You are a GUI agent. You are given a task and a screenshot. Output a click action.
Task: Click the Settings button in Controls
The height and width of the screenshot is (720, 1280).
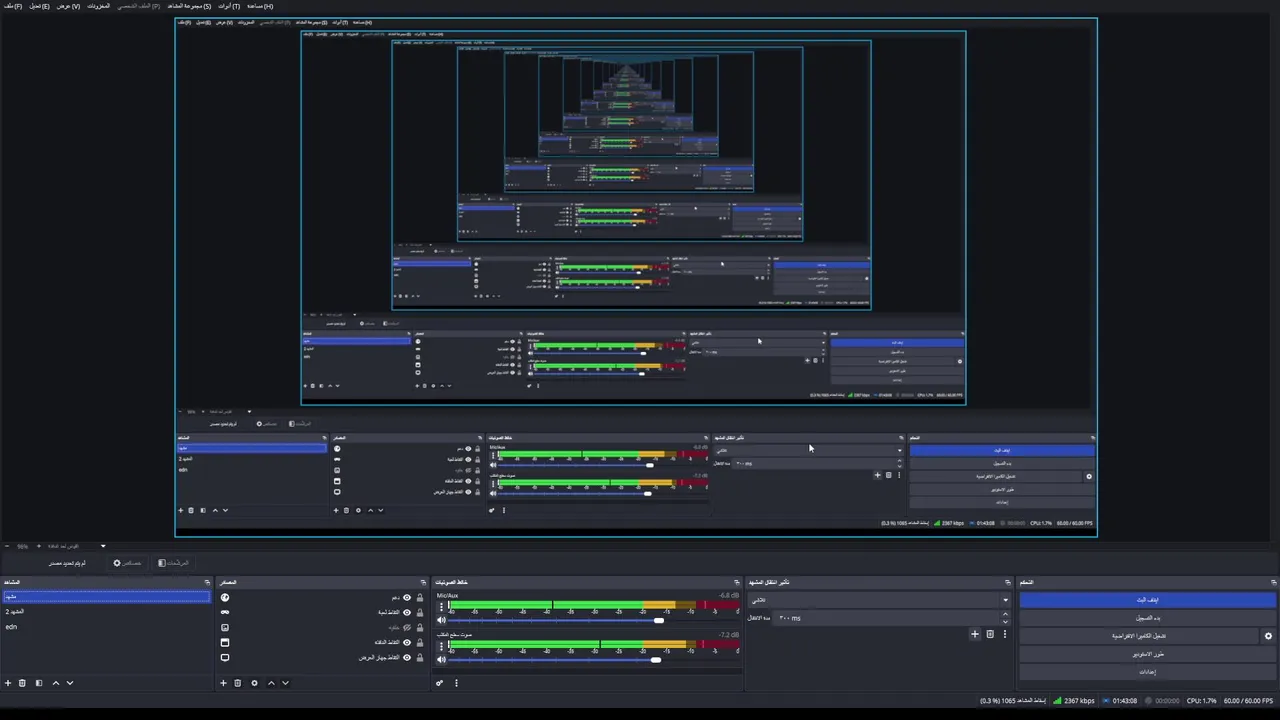point(1148,672)
